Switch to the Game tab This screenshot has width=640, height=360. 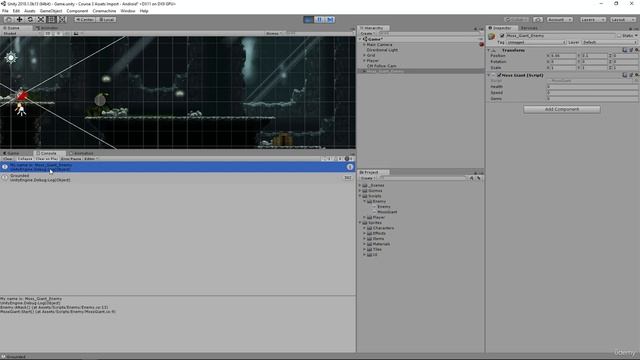point(11,153)
